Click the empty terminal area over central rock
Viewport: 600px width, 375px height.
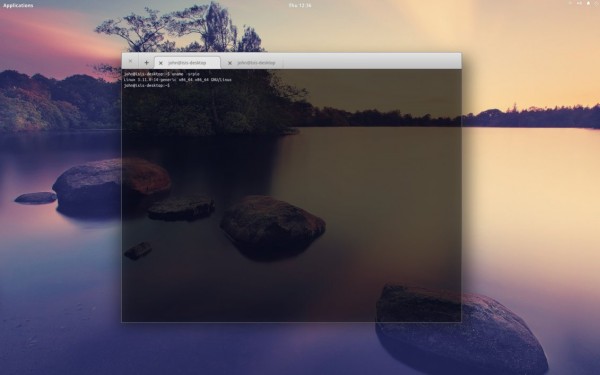coord(272,226)
